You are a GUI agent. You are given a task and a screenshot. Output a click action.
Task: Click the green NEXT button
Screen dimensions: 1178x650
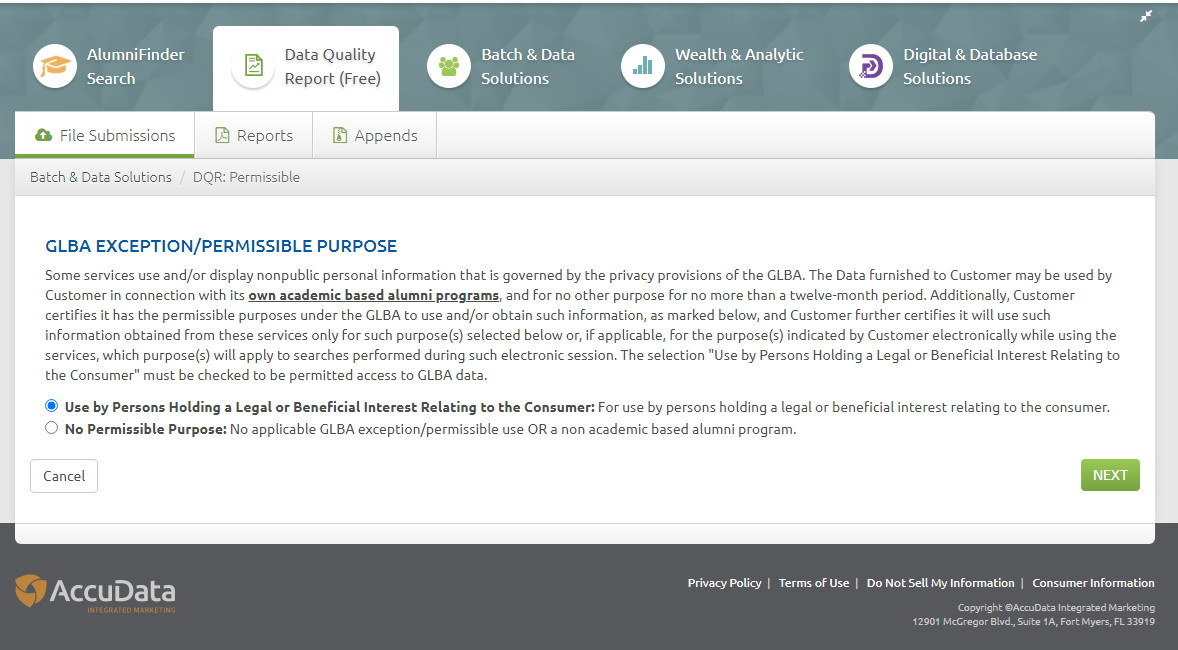click(1110, 475)
